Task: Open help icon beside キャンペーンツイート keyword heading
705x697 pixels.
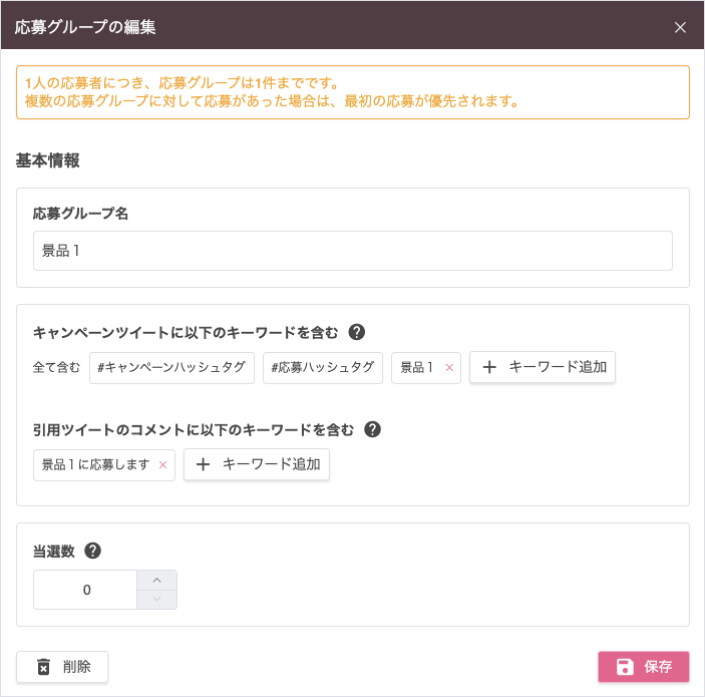Action: 357,332
